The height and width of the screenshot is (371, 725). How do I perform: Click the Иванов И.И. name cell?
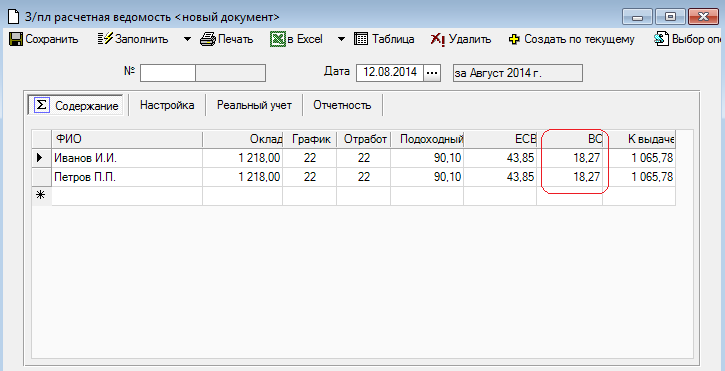pyautogui.click(x=127, y=158)
